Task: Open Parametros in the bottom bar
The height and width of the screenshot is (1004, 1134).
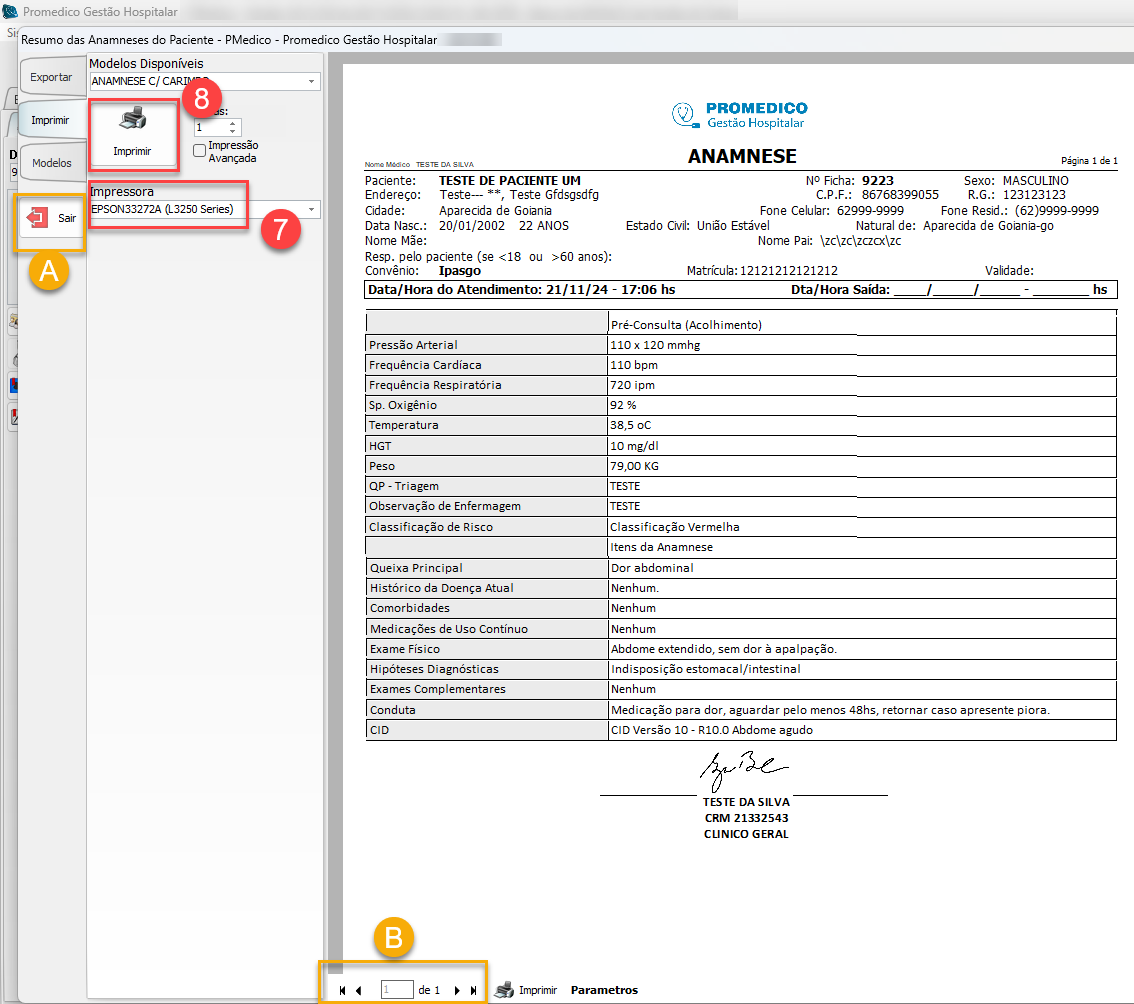Action: click(x=605, y=990)
